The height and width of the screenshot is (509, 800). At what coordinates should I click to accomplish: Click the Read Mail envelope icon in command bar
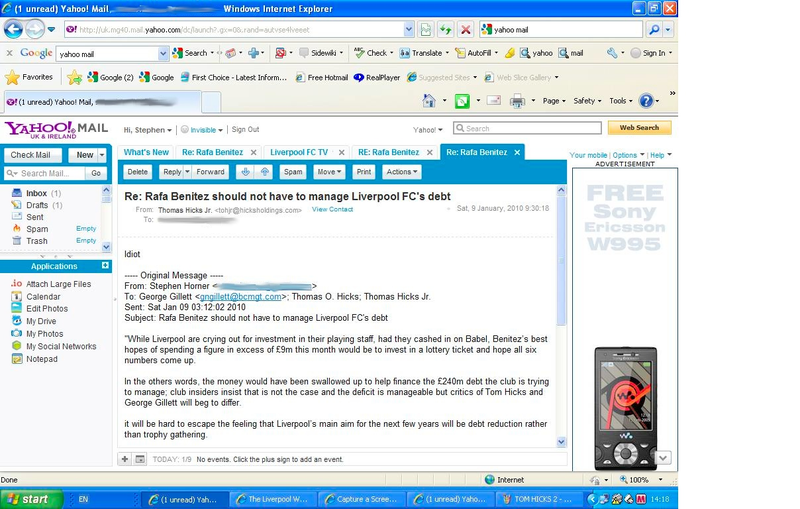tap(493, 100)
